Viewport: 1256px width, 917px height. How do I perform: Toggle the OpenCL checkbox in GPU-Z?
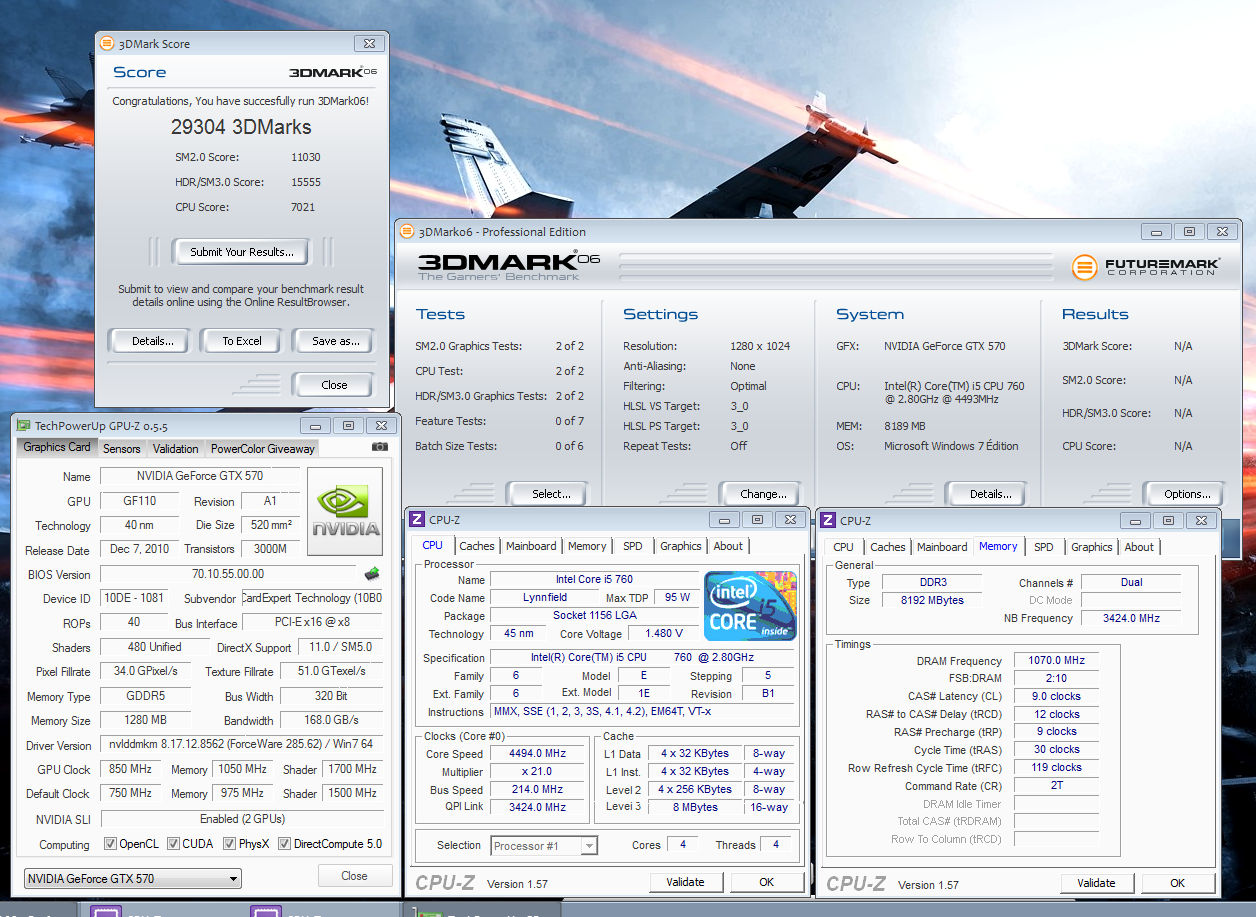pyautogui.click(x=111, y=844)
